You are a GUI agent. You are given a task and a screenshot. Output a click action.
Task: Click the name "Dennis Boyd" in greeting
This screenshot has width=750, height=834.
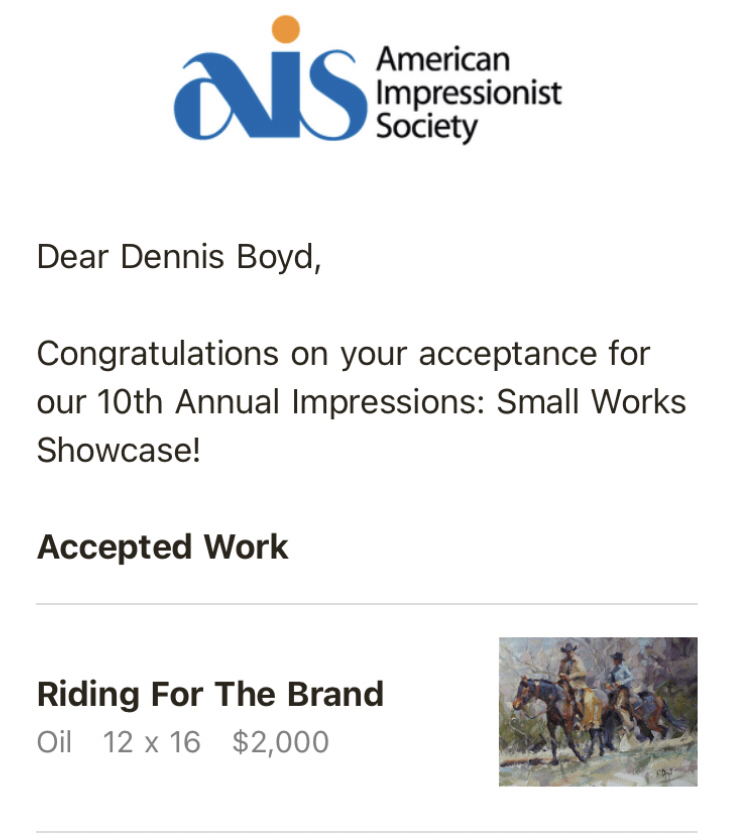pyautogui.click(x=217, y=257)
